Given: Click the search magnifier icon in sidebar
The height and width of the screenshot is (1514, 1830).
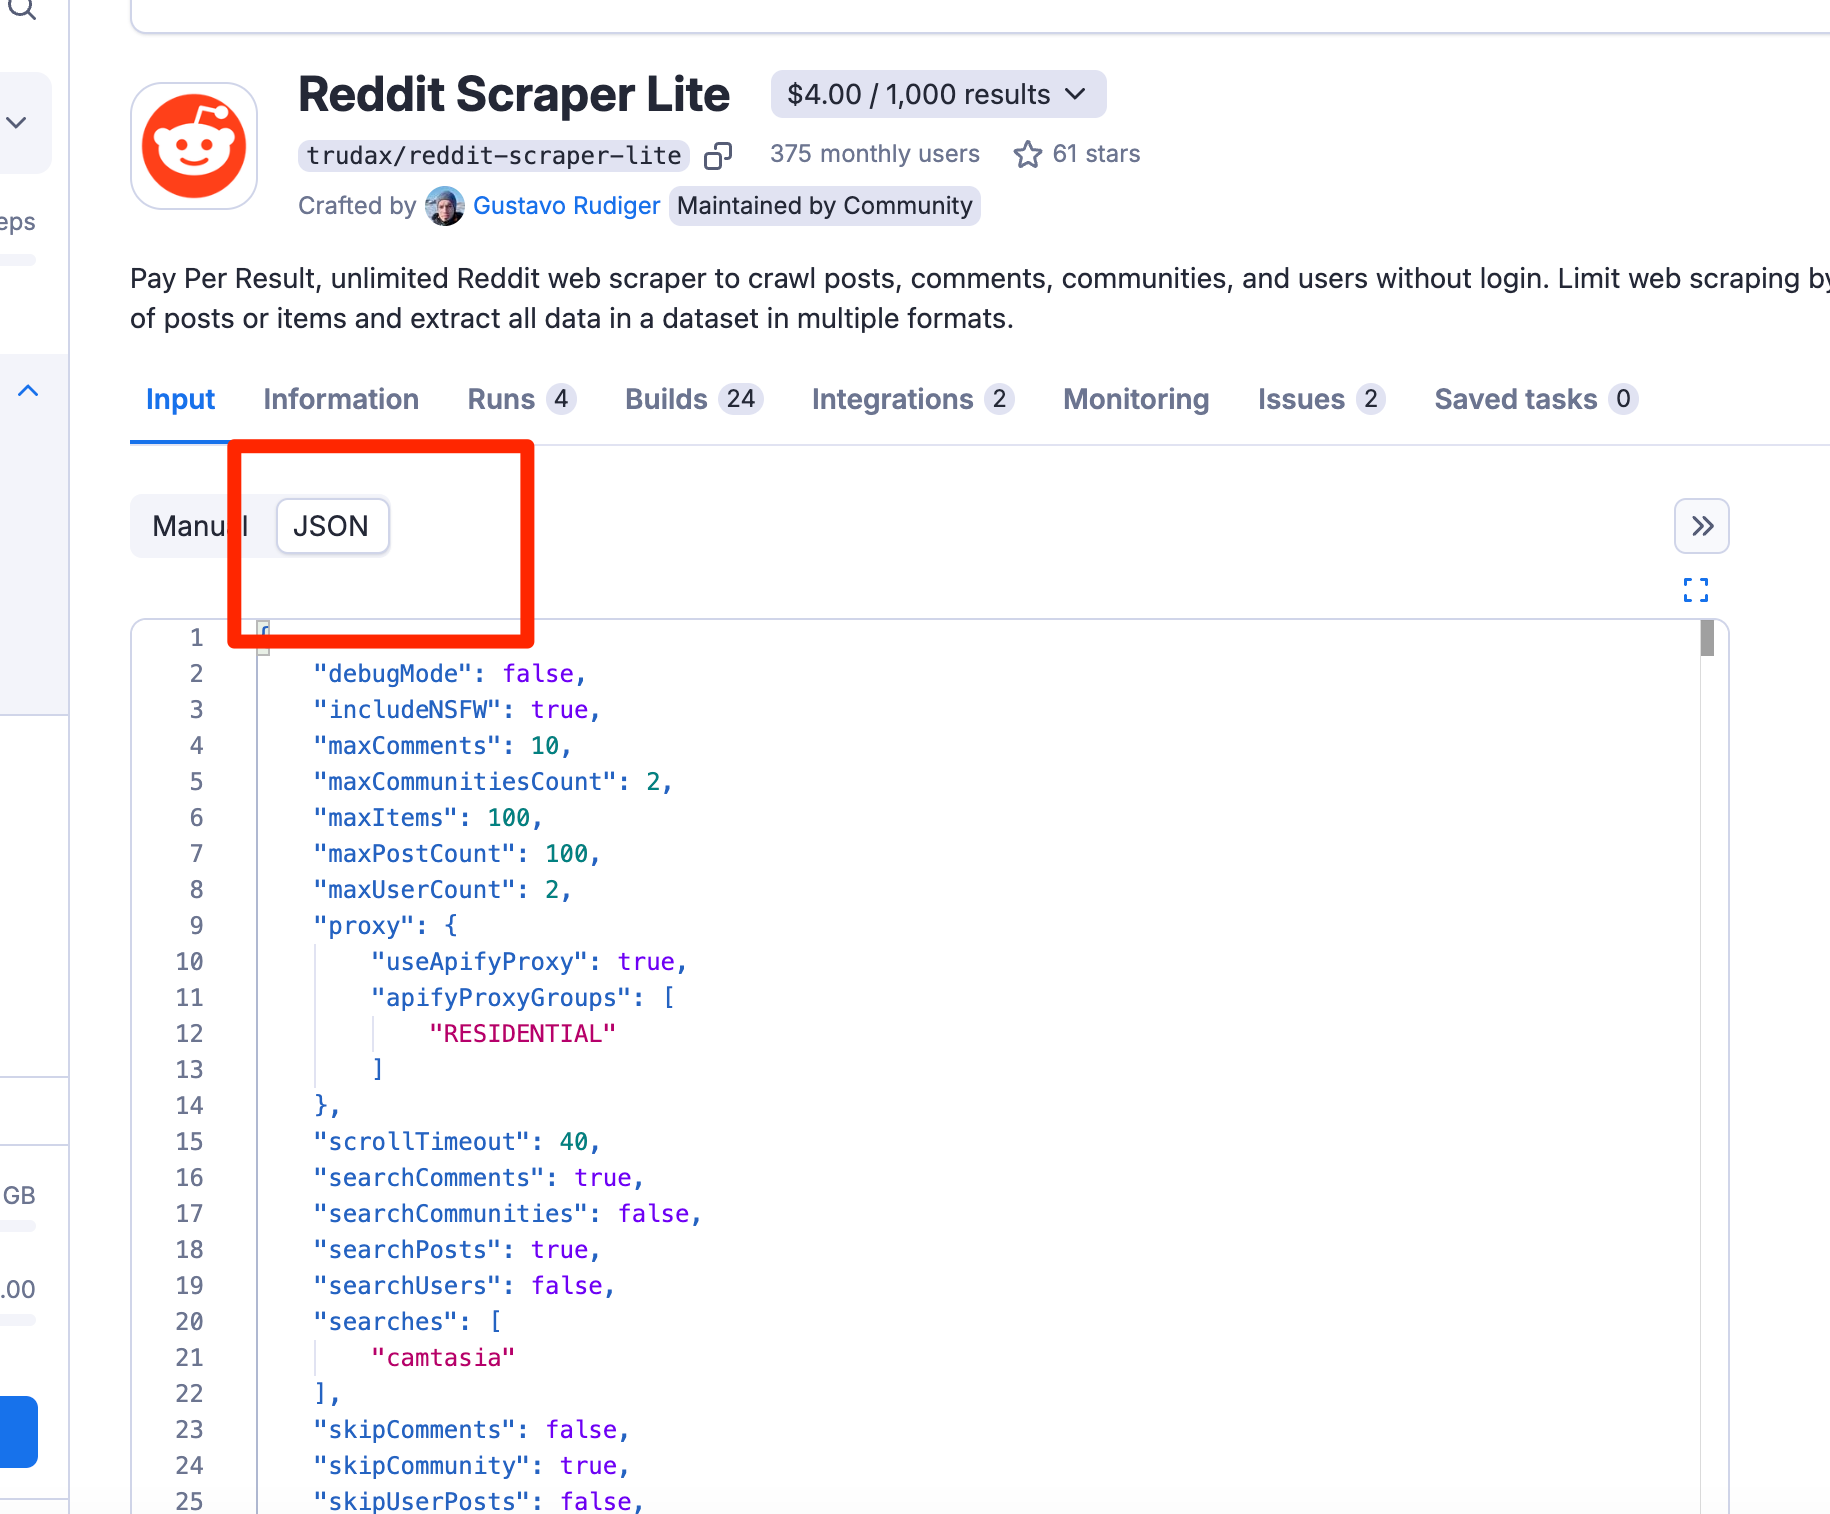Looking at the screenshot, I should click(22, 10).
